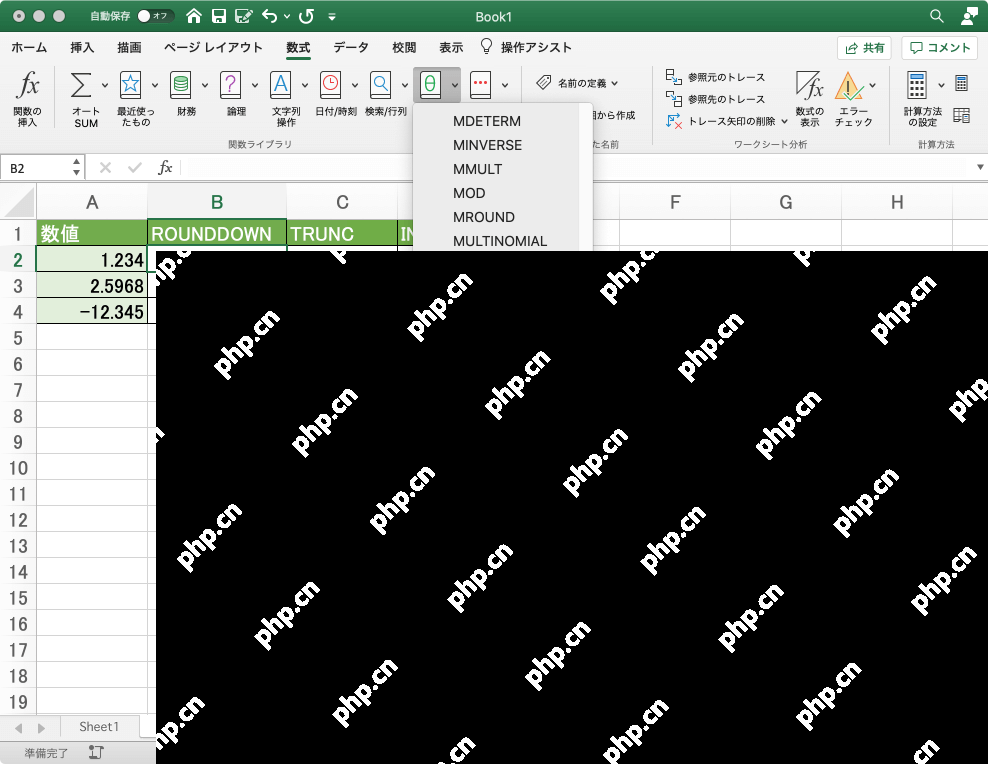Open Calculation Options (計算方法の設定) icon

click(917, 85)
